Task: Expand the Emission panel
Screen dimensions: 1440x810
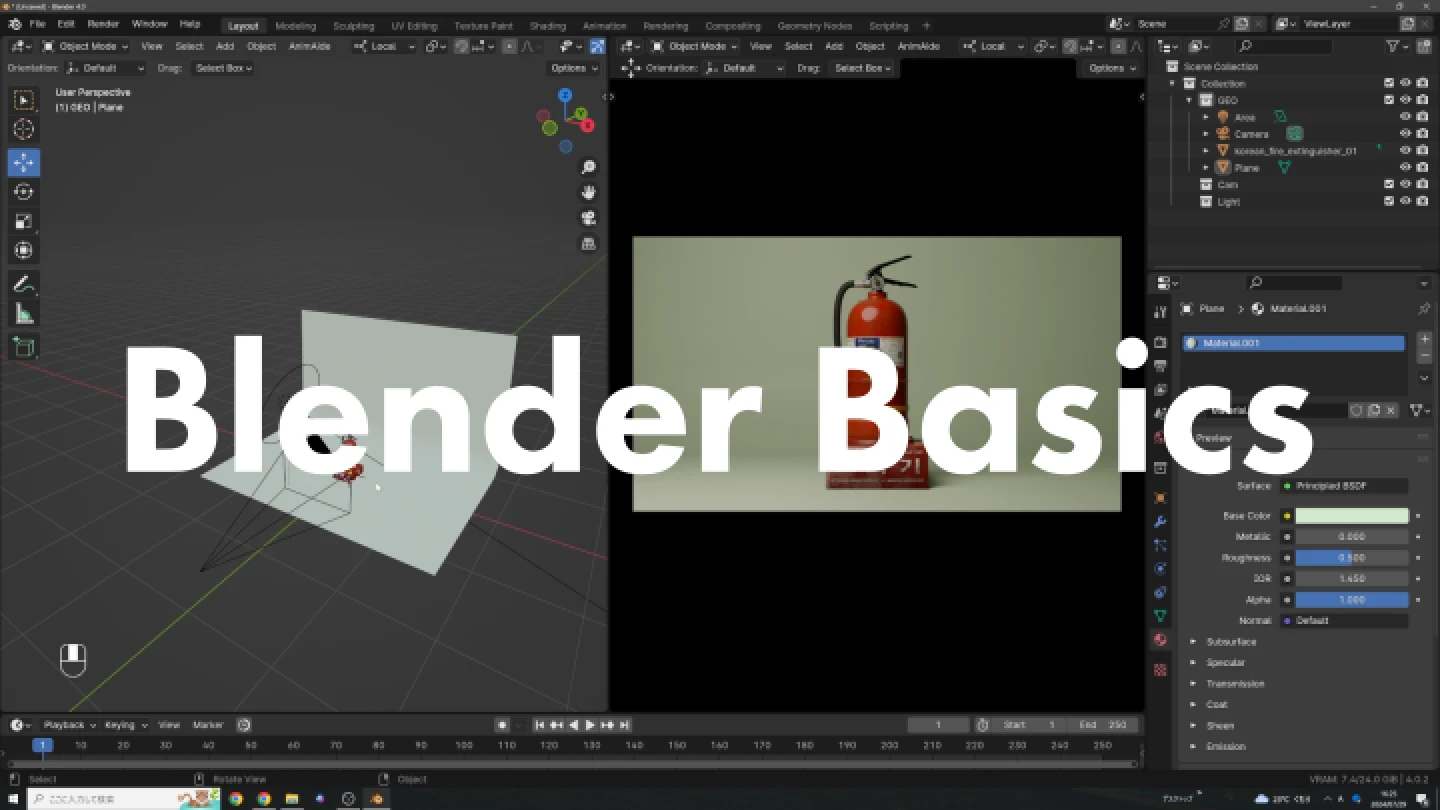Action: tap(1225, 747)
